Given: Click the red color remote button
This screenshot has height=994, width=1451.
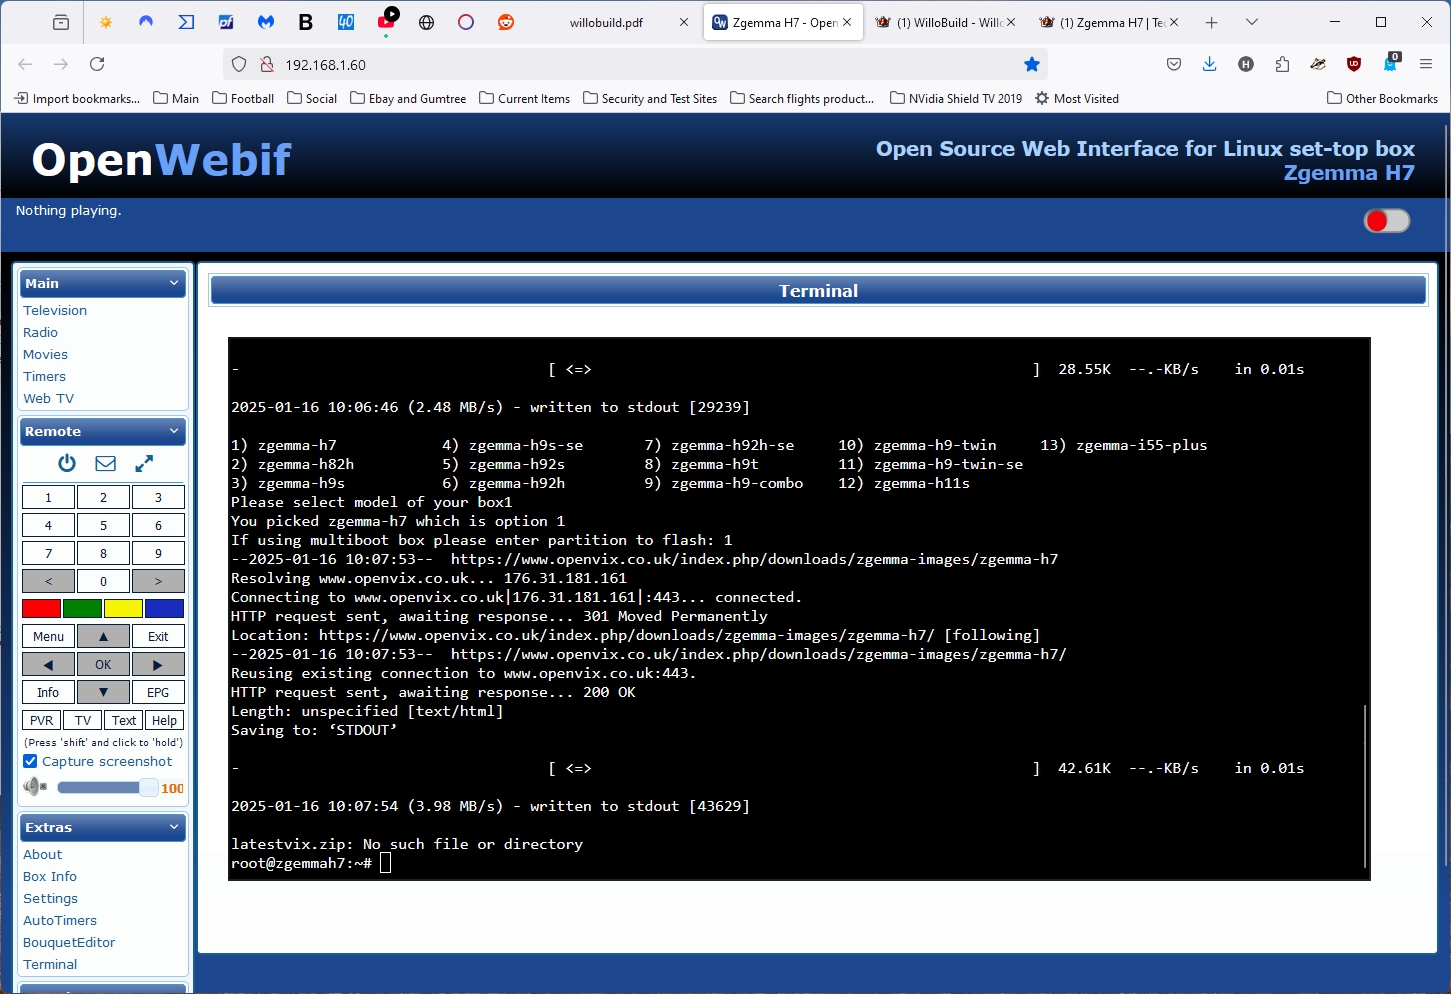Looking at the screenshot, I should (x=41, y=608).
